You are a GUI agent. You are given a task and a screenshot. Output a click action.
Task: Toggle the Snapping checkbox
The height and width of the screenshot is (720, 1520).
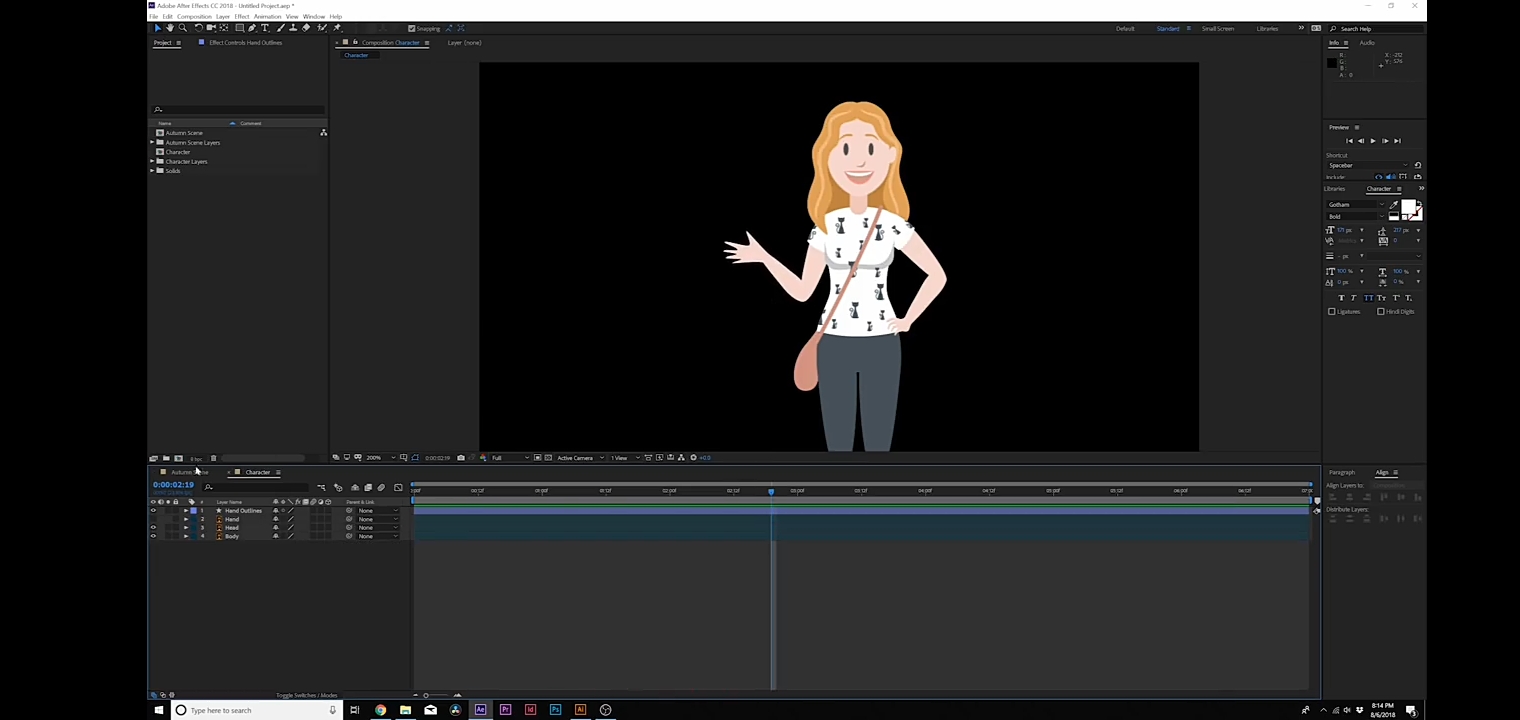(412, 28)
